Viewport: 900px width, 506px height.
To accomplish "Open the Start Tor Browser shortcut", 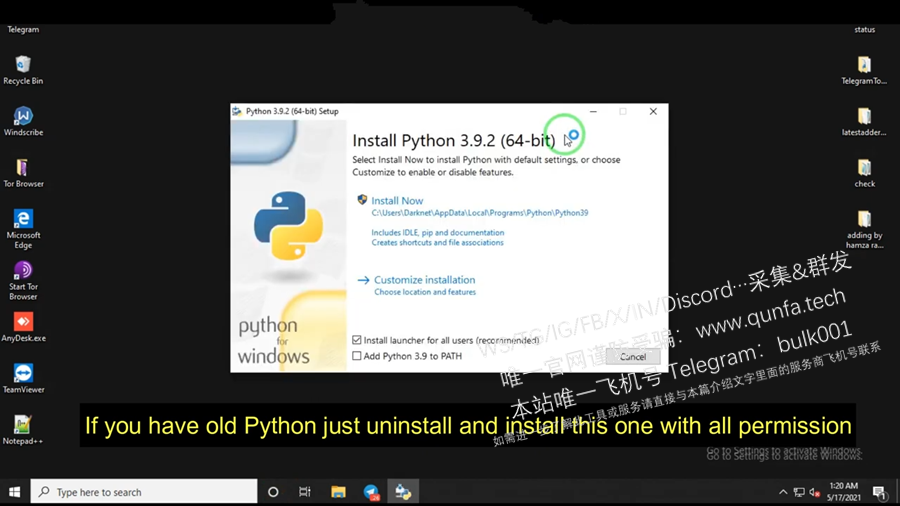I will pyautogui.click(x=23, y=280).
